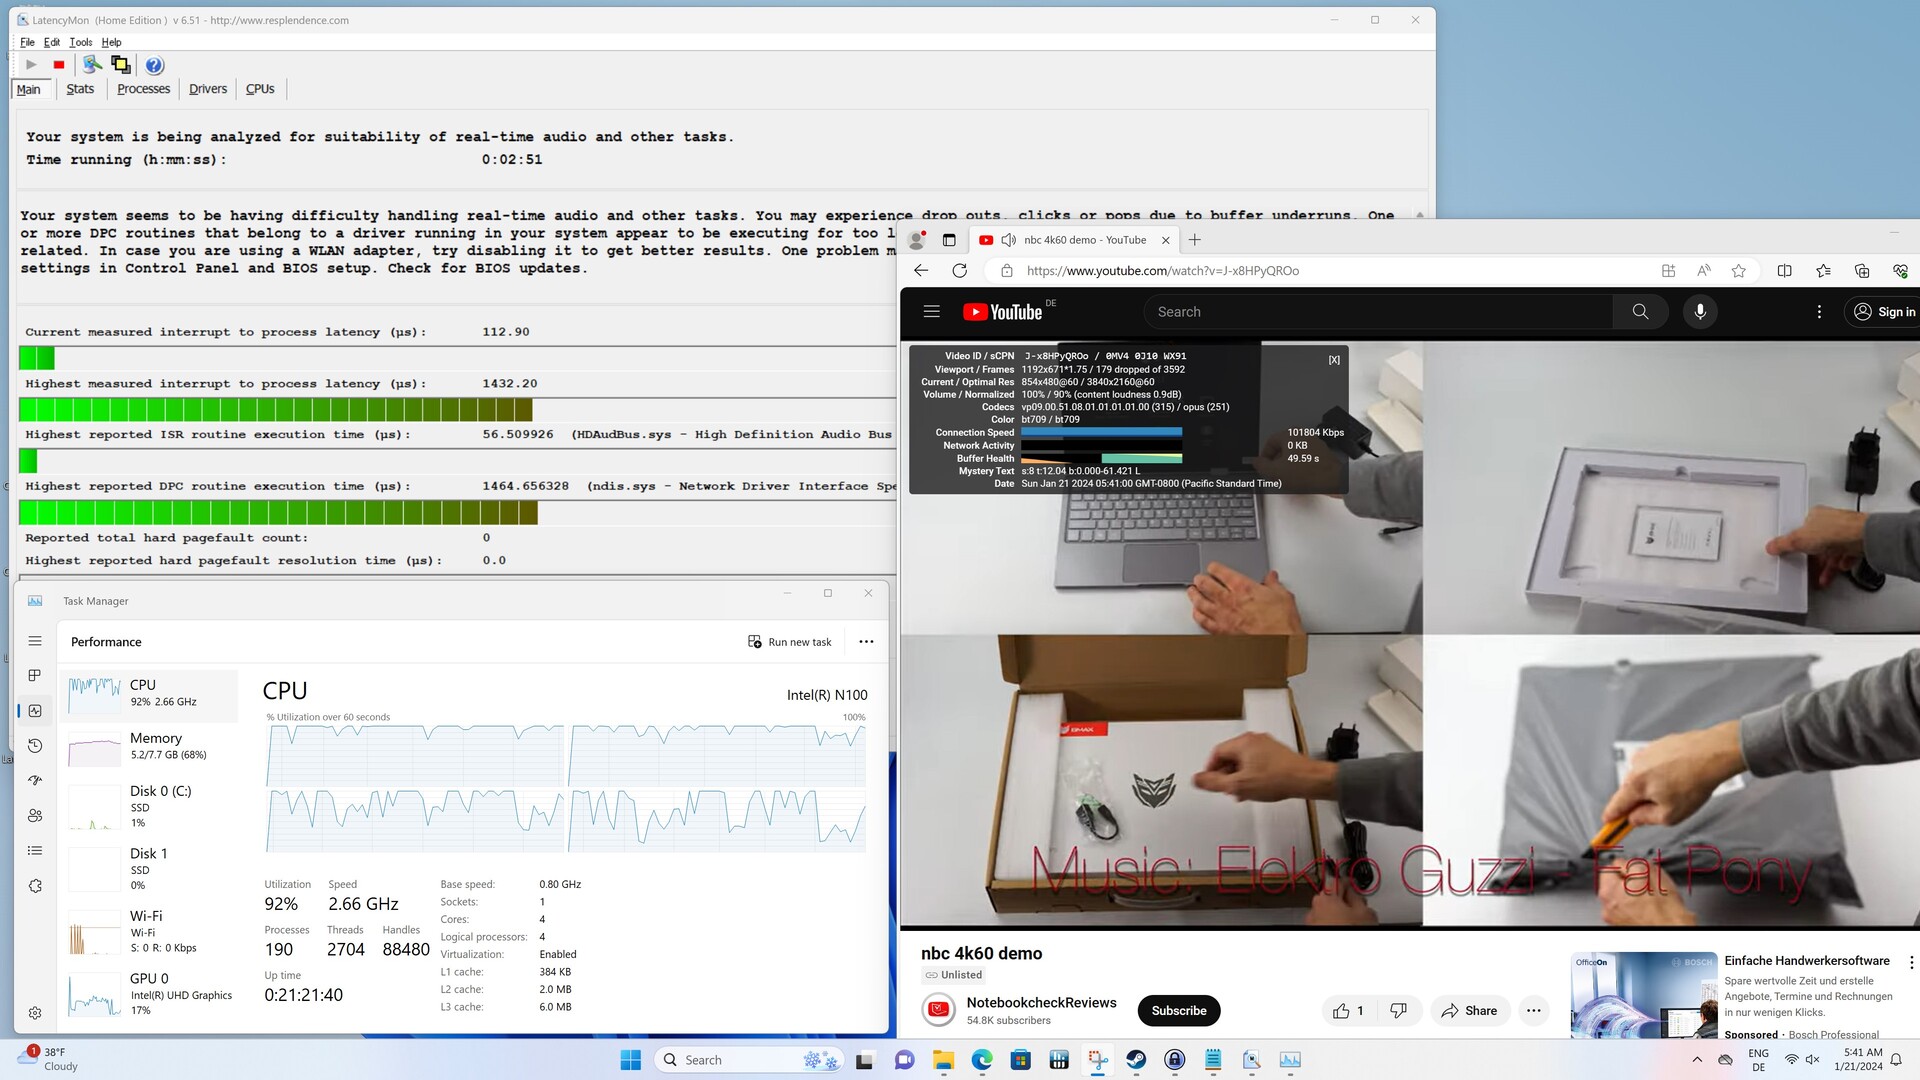Image resolution: width=1920 pixels, height=1080 pixels.
Task: Click the LatencyMon start monitoring play icon
Action: tap(31, 65)
